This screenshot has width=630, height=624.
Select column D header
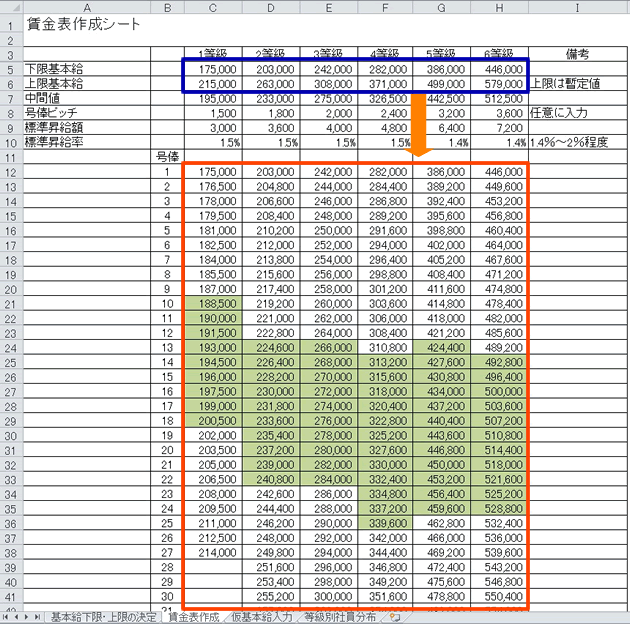tap(271, 7)
